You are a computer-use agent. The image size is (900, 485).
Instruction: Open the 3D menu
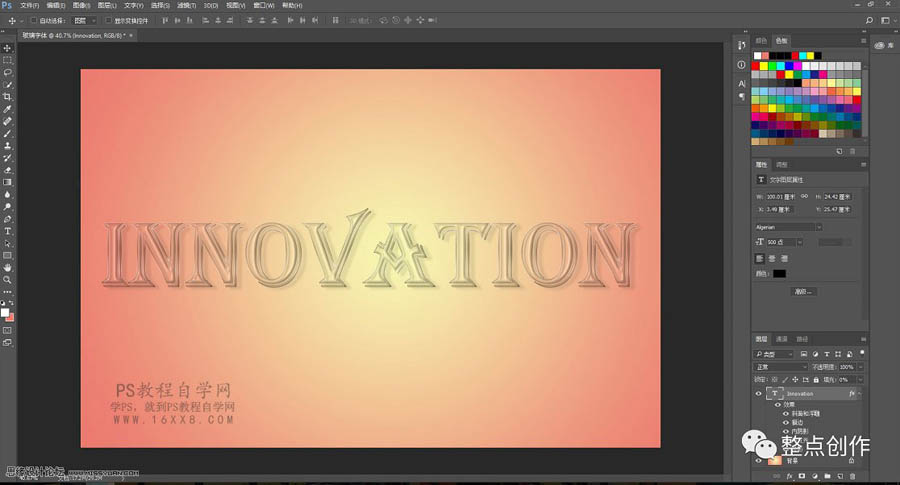[211, 5]
